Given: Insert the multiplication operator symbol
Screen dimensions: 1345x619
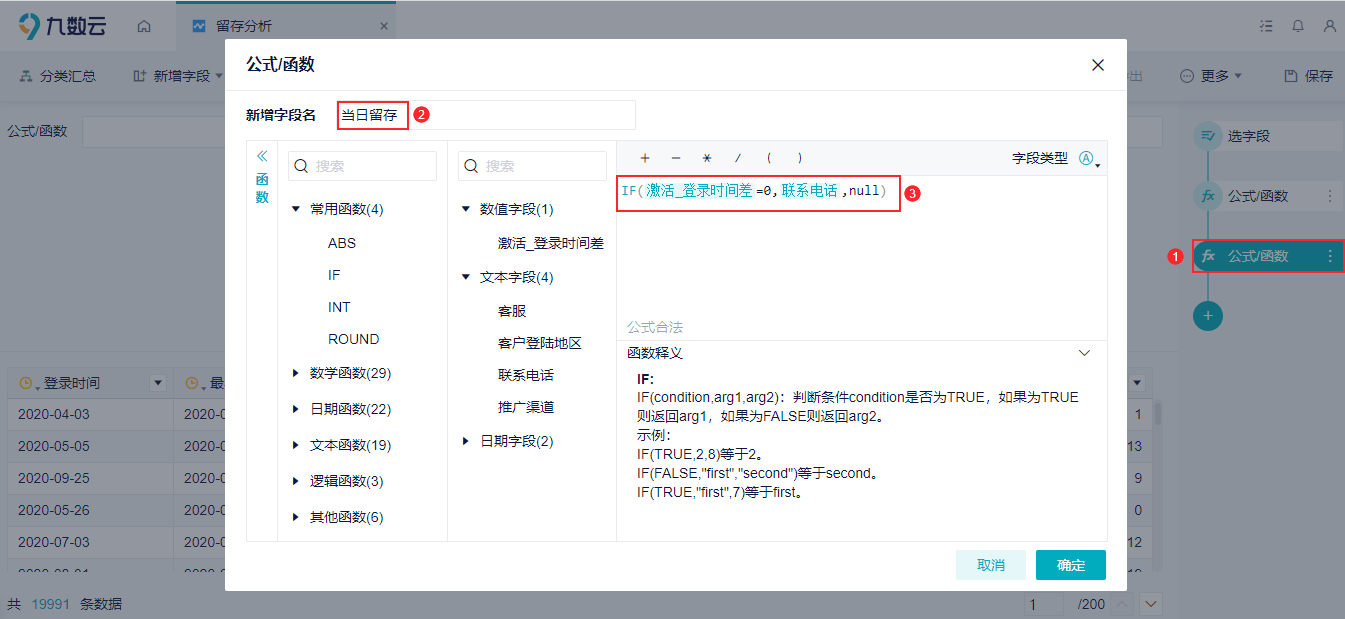Looking at the screenshot, I should 706,158.
